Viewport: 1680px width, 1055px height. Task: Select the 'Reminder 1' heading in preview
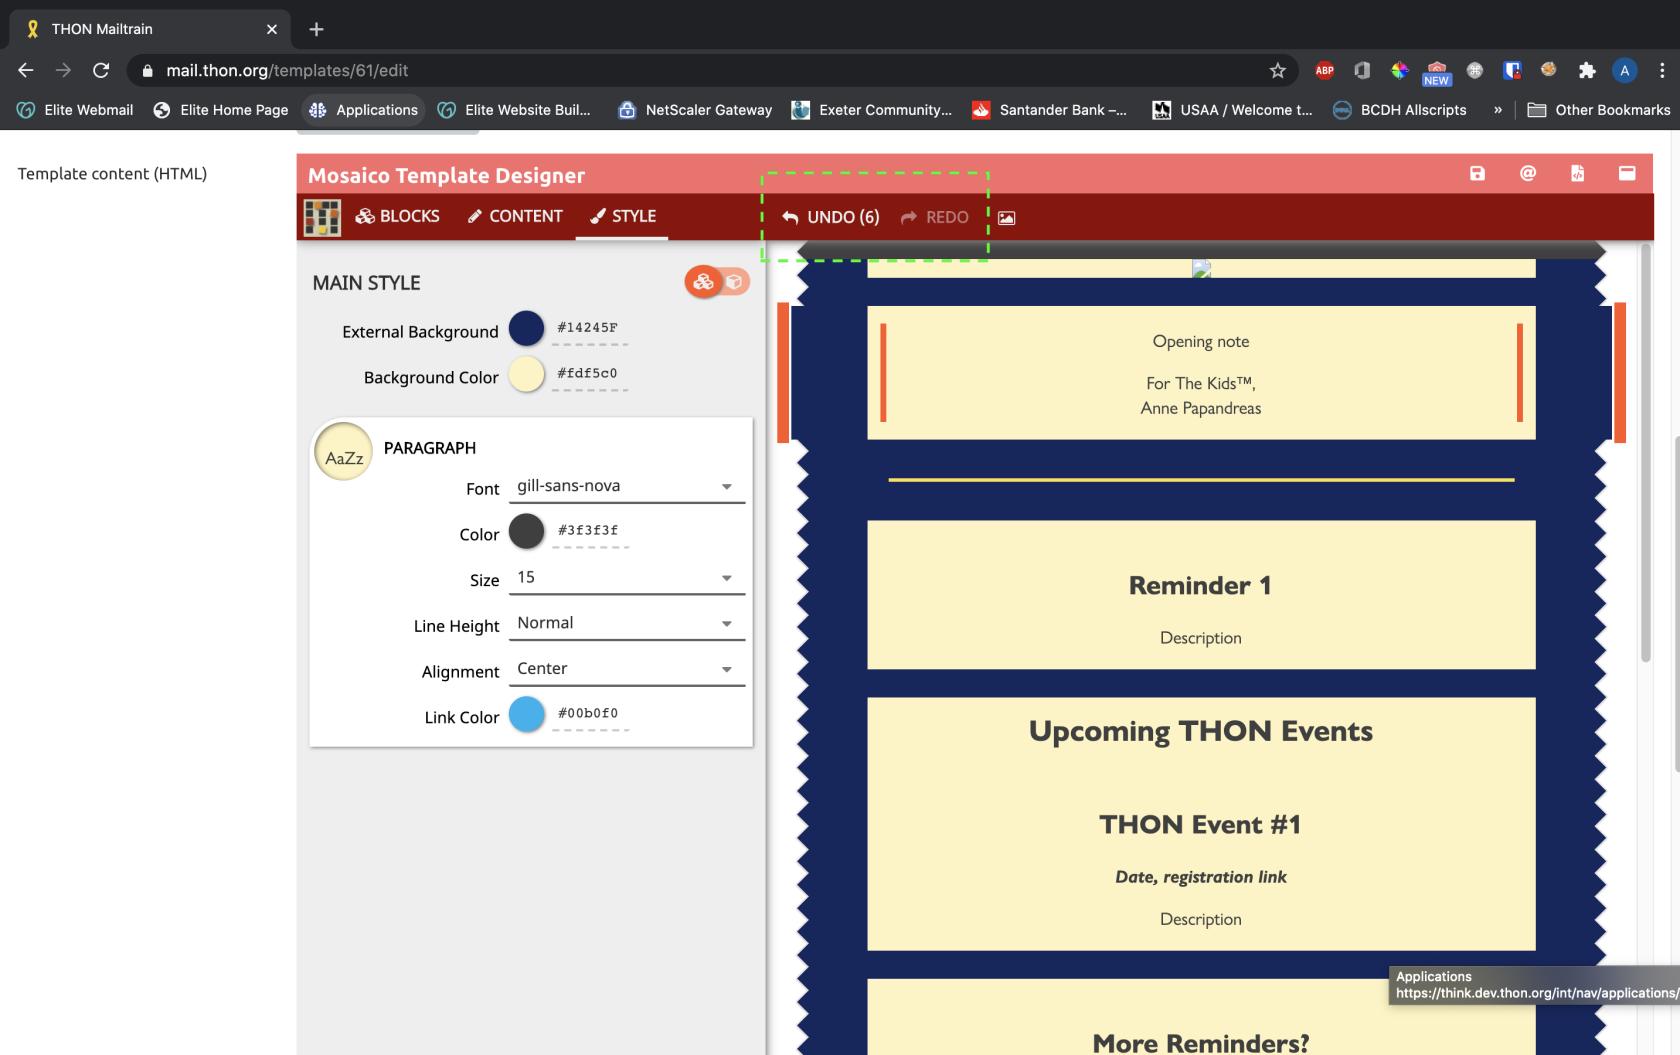pyautogui.click(x=1200, y=586)
